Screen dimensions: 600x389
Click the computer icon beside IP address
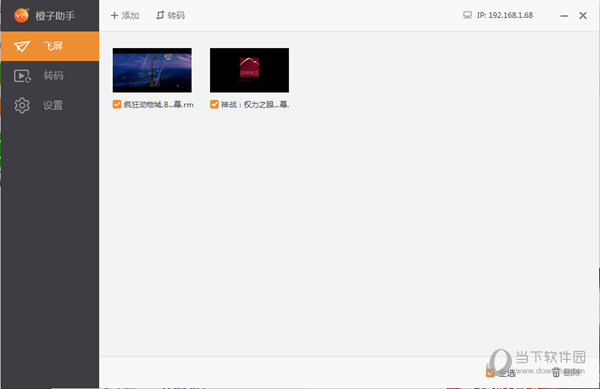coord(467,15)
